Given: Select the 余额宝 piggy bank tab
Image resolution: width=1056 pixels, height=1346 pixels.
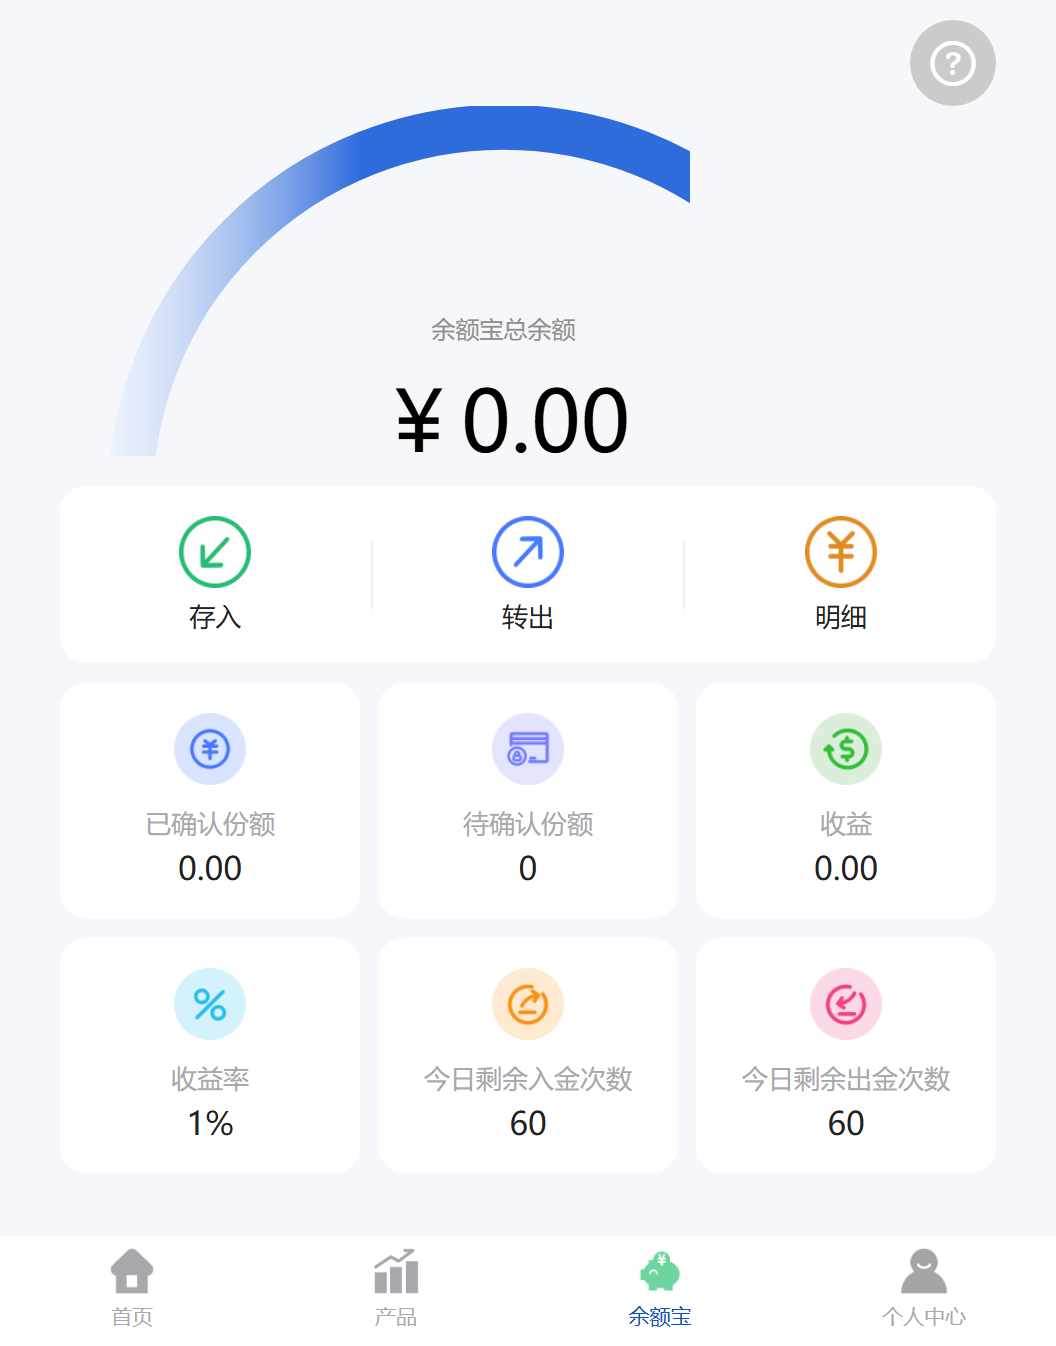Looking at the screenshot, I should coord(660,1288).
